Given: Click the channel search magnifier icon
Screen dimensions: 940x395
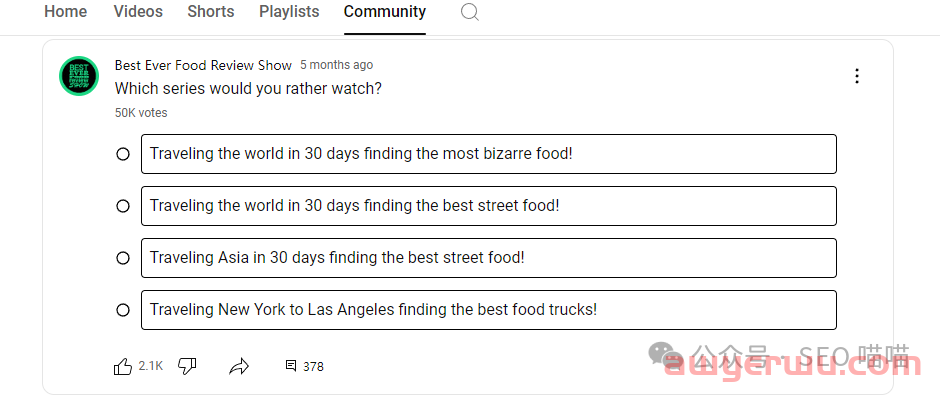Looking at the screenshot, I should pos(469,12).
